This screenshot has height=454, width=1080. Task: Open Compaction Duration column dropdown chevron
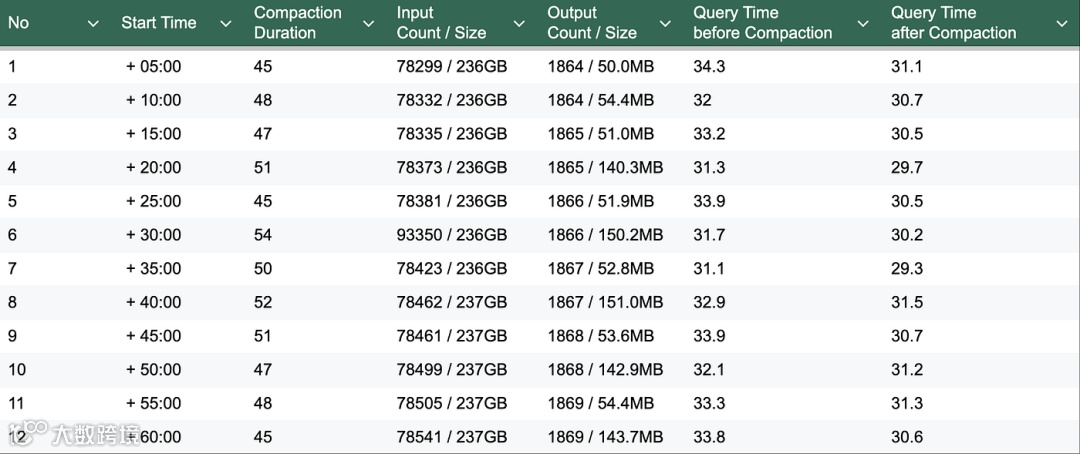tap(369, 23)
